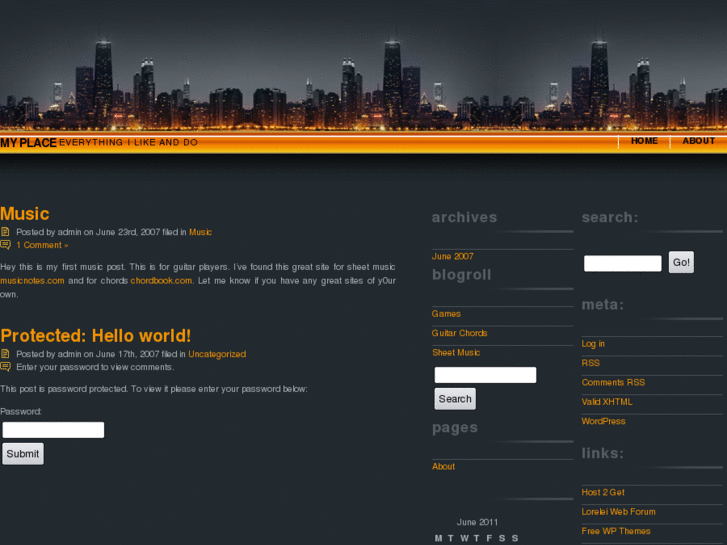Viewport: 727px width, 545px height.
Task: Focus the search field next to Go!
Action: point(623,263)
